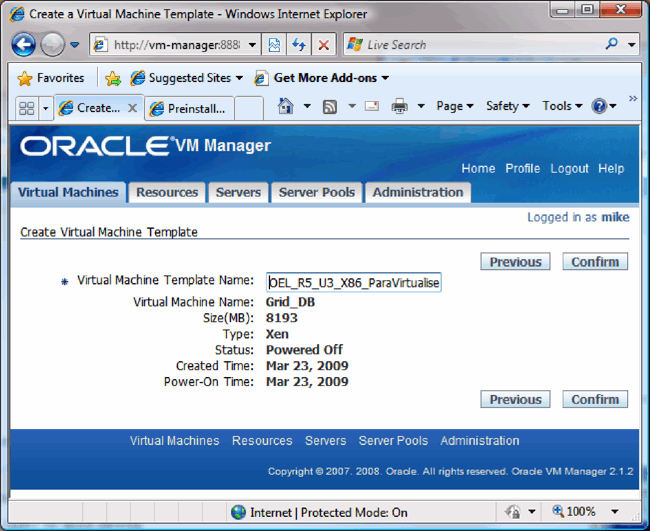Show Quick Tabs thumbnail view
This screenshot has width=650, height=531.
[27, 109]
